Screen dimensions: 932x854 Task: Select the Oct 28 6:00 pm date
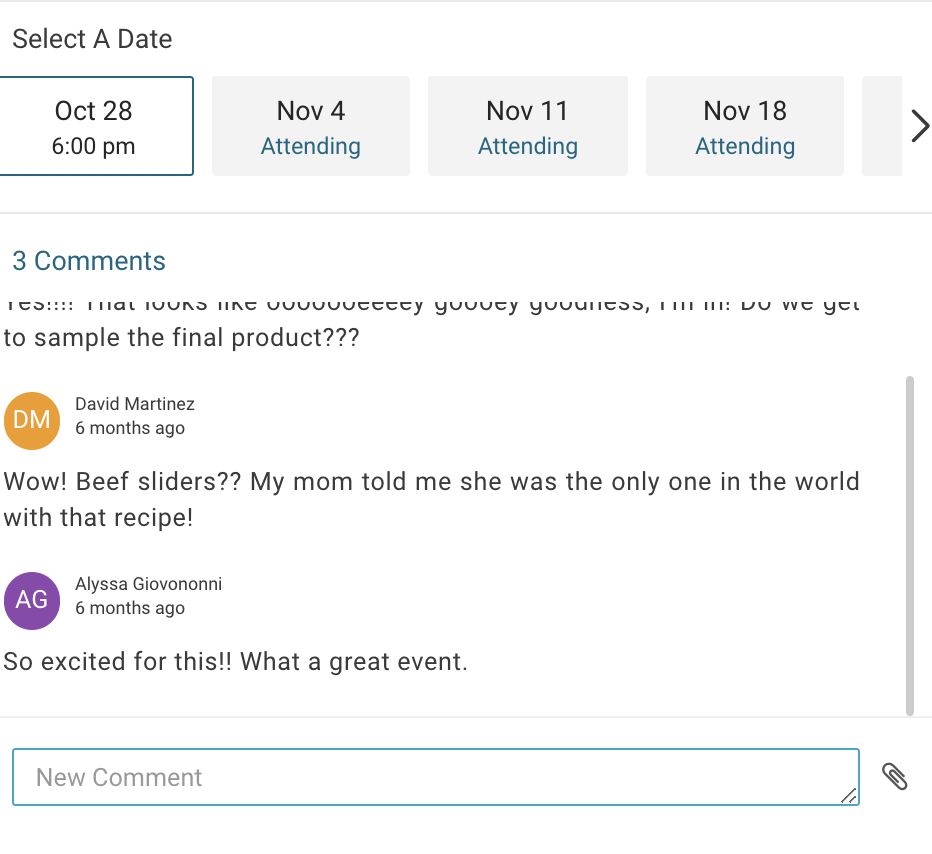(95, 126)
